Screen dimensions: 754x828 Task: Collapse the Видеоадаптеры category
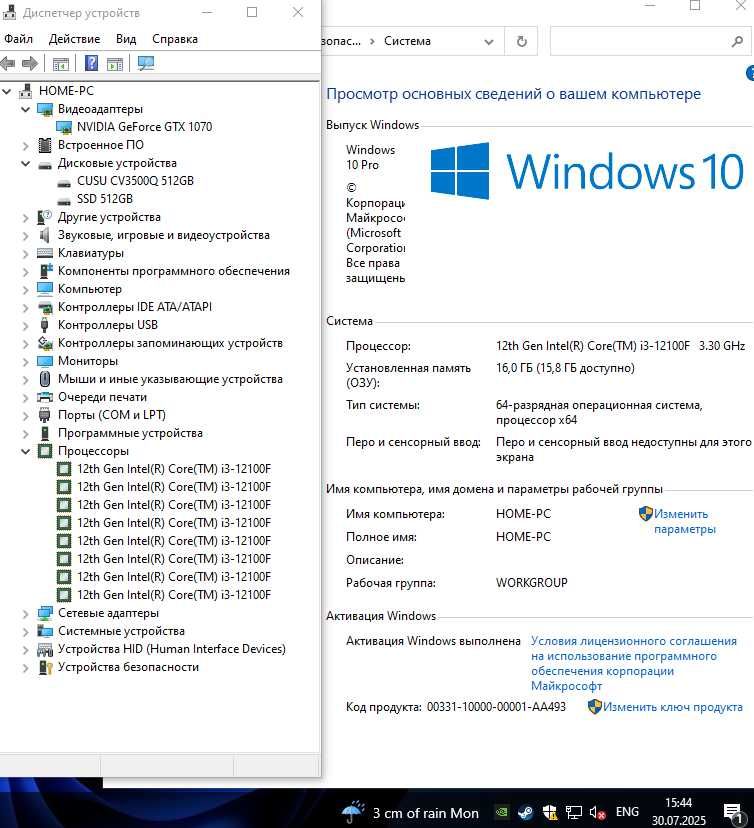tap(25, 109)
